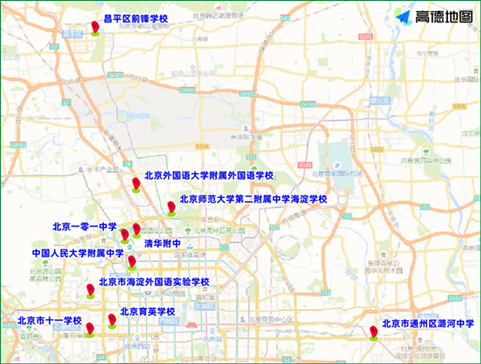Select the marker for 北京外国语大学附属外国语学校
481x364 pixels.
coord(136,185)
